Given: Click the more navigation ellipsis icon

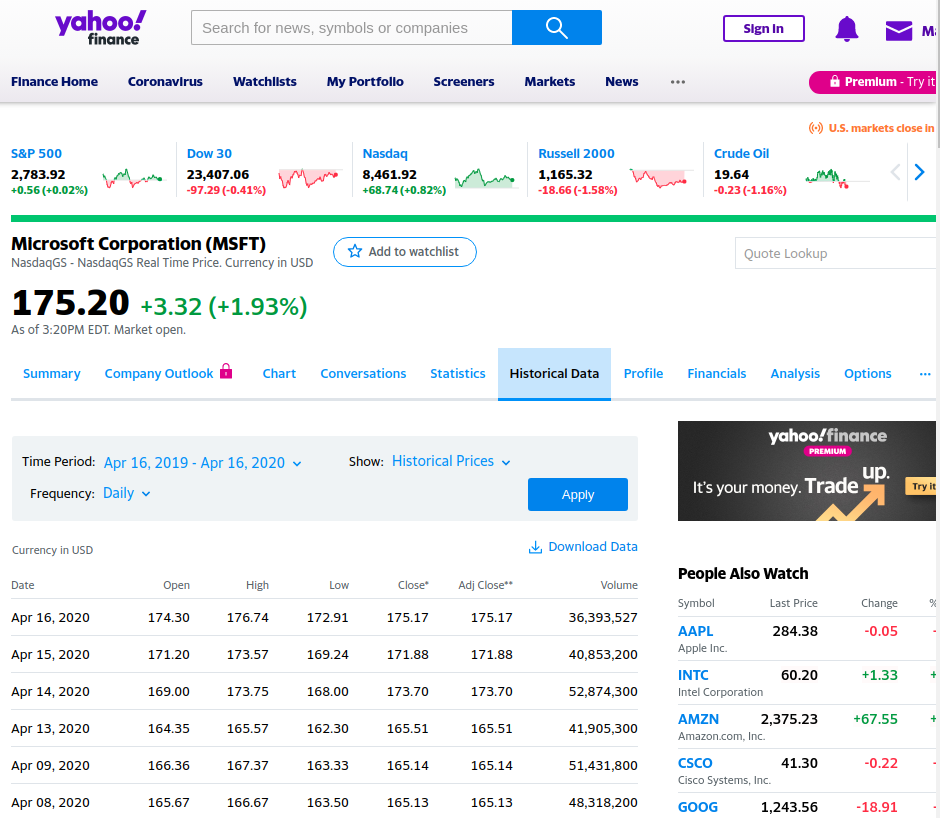Looking at the screenshot, I should 677,82.
